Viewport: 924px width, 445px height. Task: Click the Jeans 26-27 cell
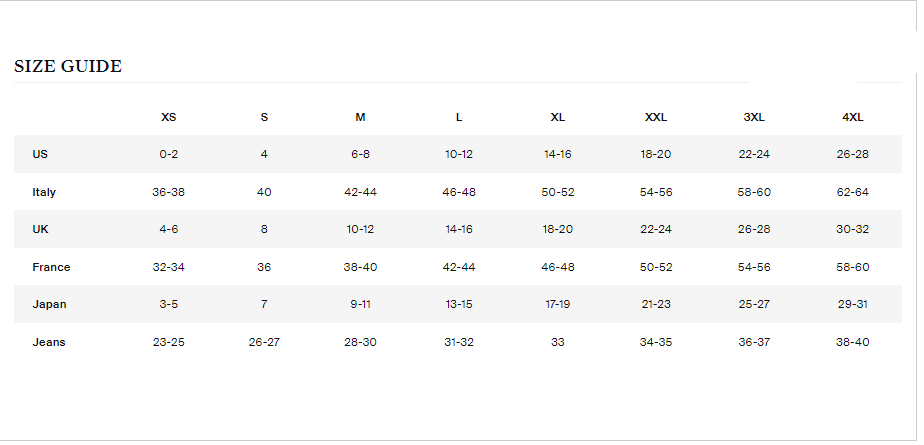pos(264,342)
